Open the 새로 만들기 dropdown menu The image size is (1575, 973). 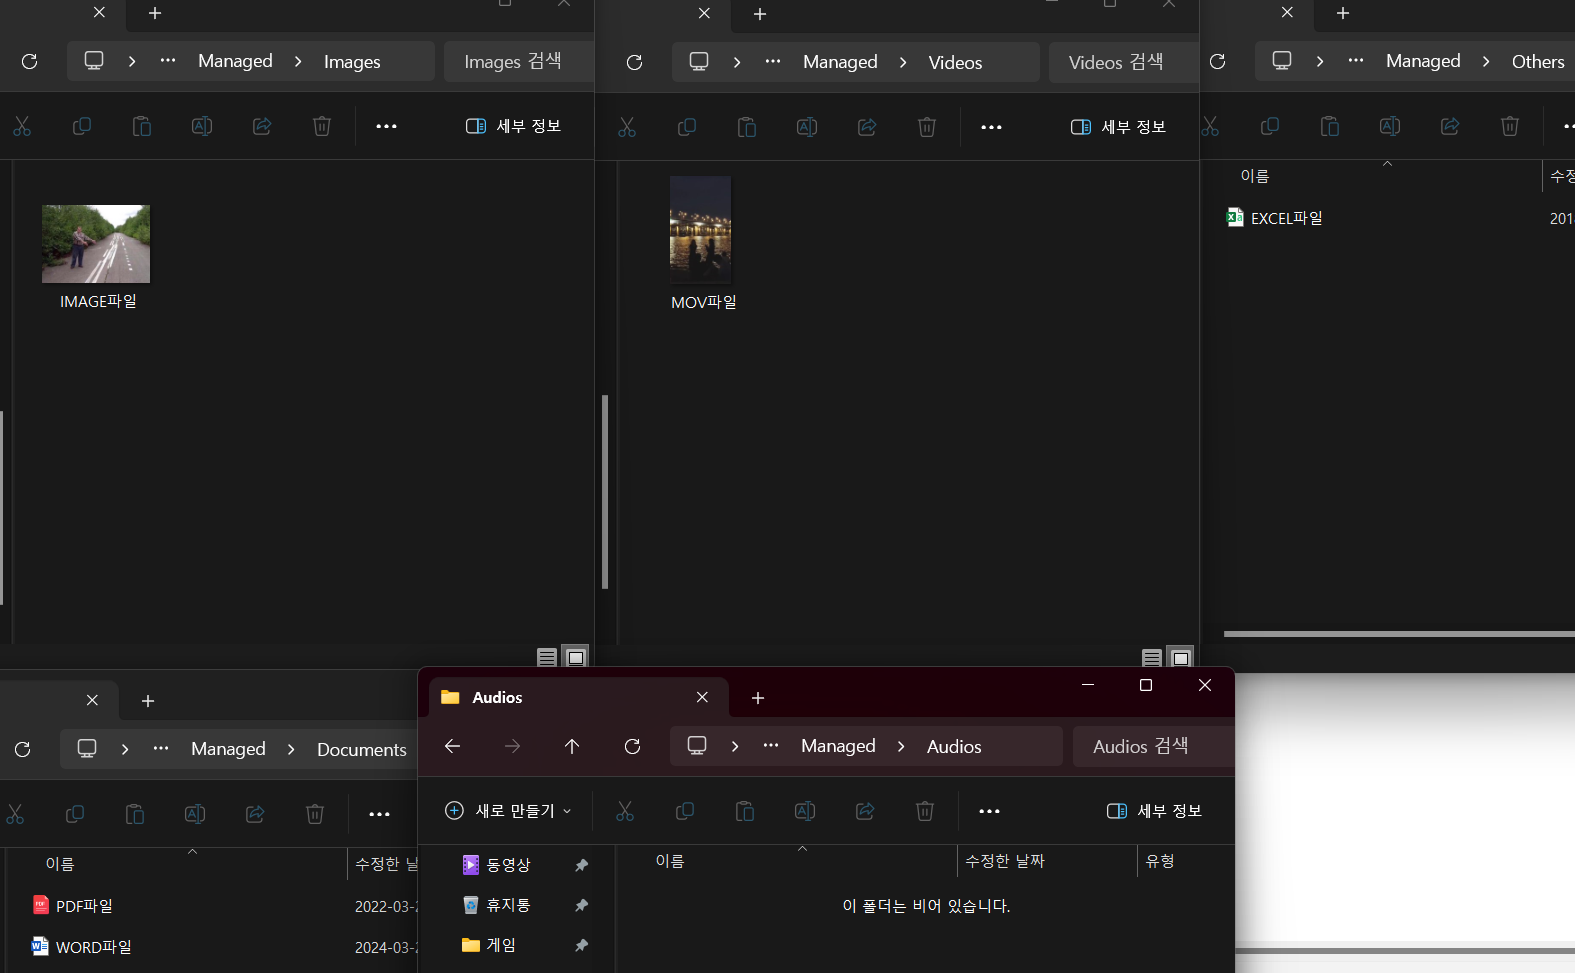[x=508, y=811]
